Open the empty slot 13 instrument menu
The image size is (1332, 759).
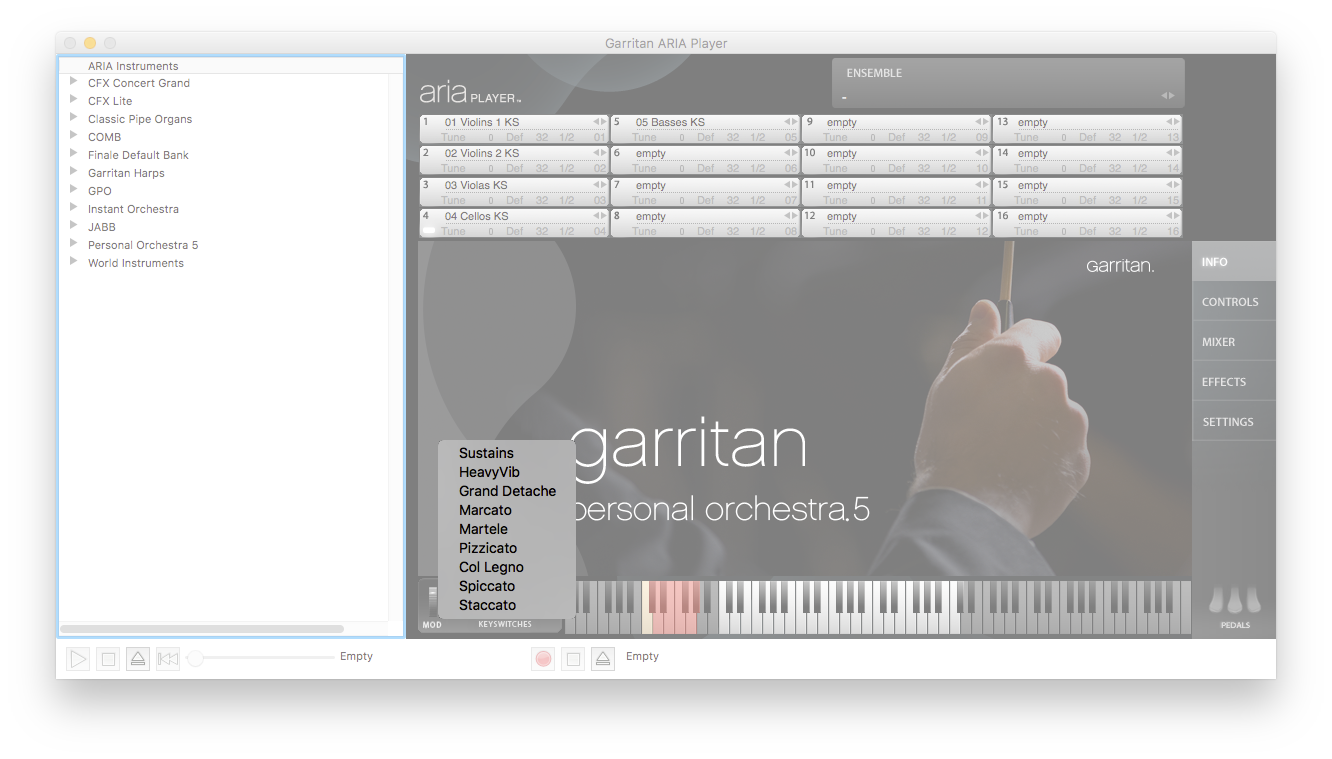pos(1033,122)
